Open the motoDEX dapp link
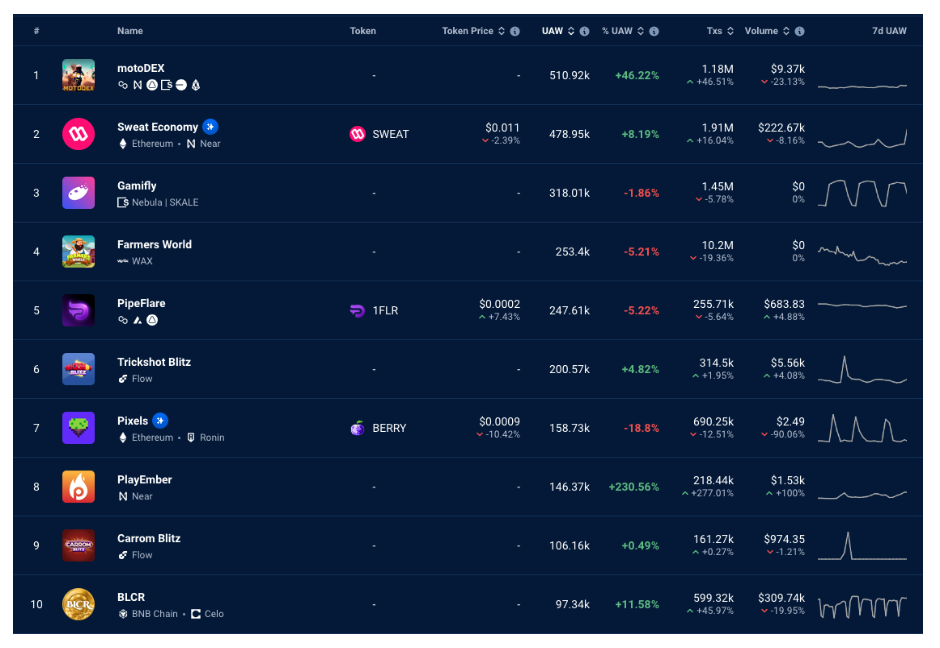 tap(141, 68)
